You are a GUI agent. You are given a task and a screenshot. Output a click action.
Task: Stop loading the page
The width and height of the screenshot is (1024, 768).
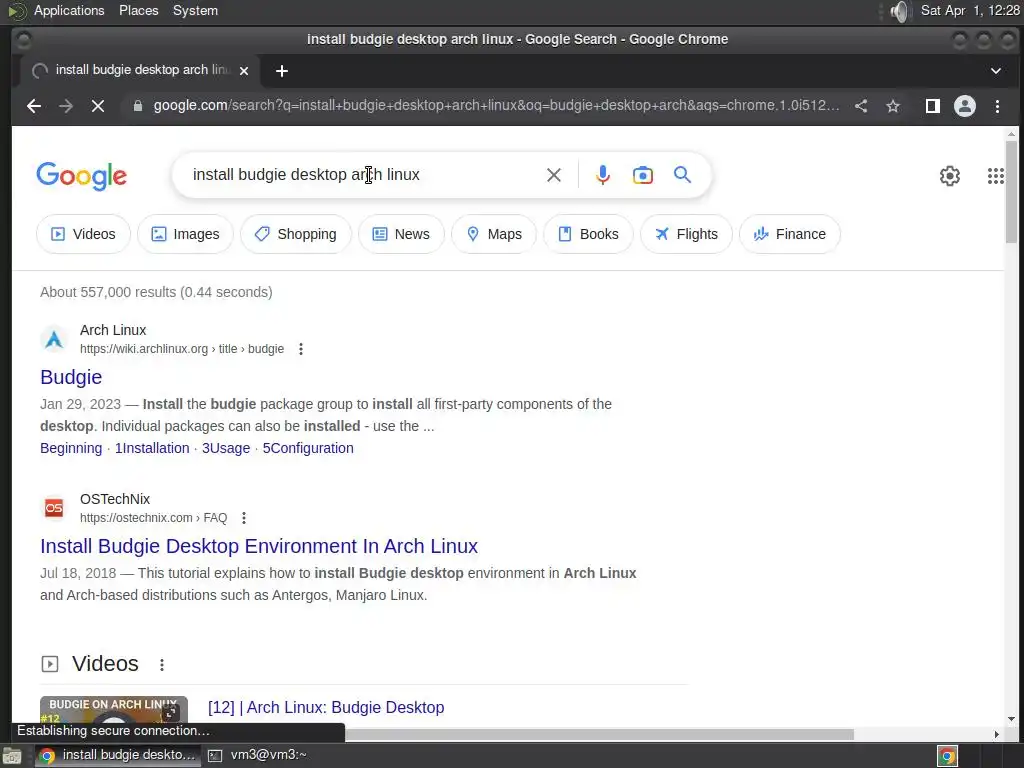98,106
